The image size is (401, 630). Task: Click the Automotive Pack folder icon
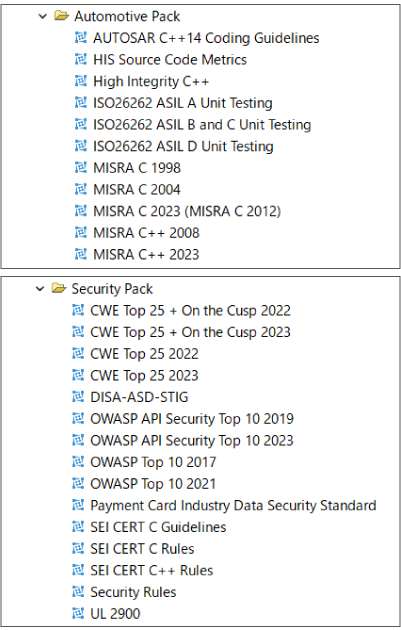[61, 16]
